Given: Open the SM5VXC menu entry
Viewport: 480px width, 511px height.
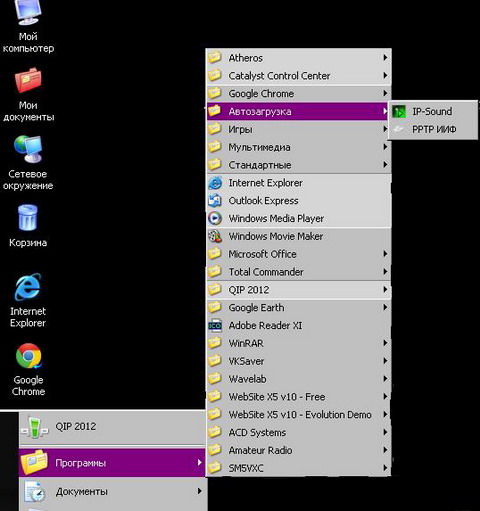Looking at the screenshot, I should [x=299, y=468].
